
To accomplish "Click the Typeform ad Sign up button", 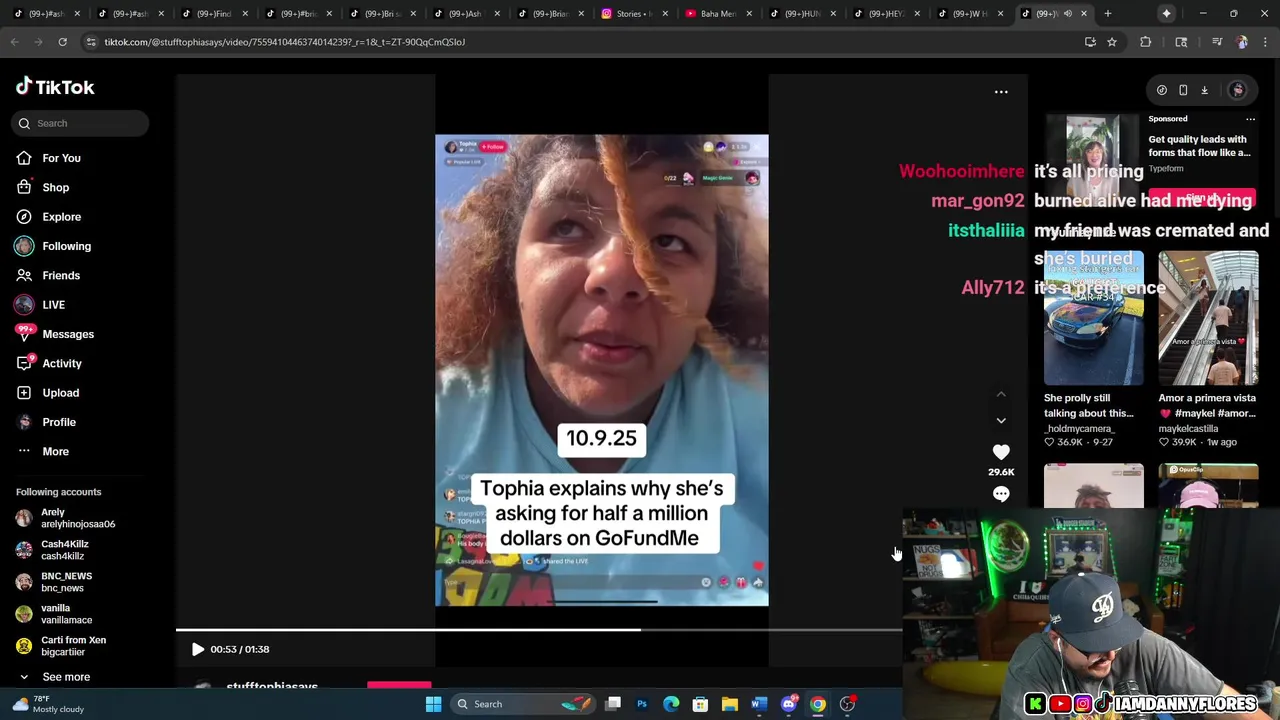I will 1202,198.
